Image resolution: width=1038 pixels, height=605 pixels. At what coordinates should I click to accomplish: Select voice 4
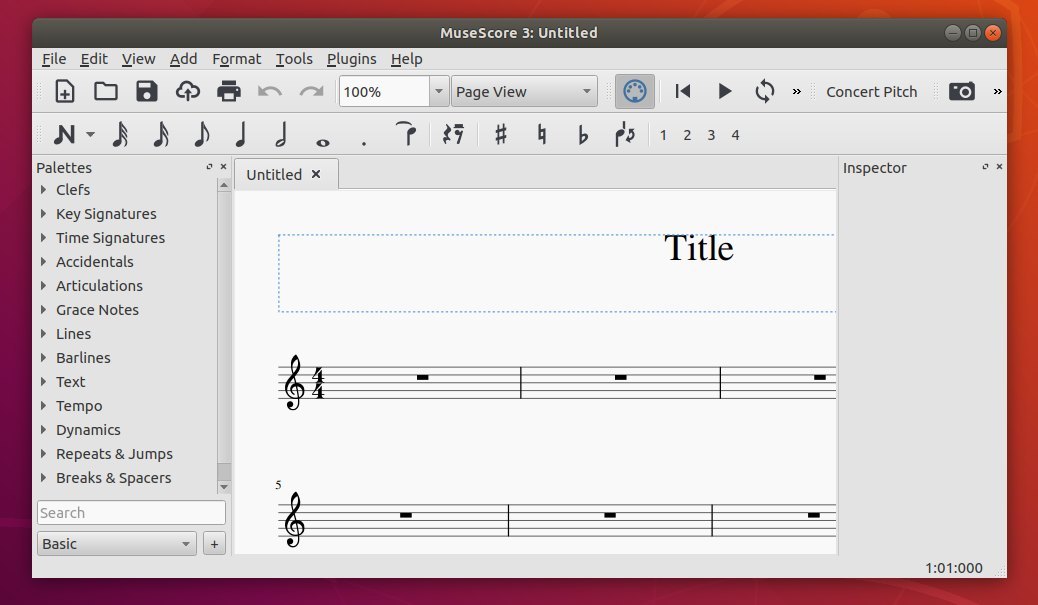(x=735, y=135)
